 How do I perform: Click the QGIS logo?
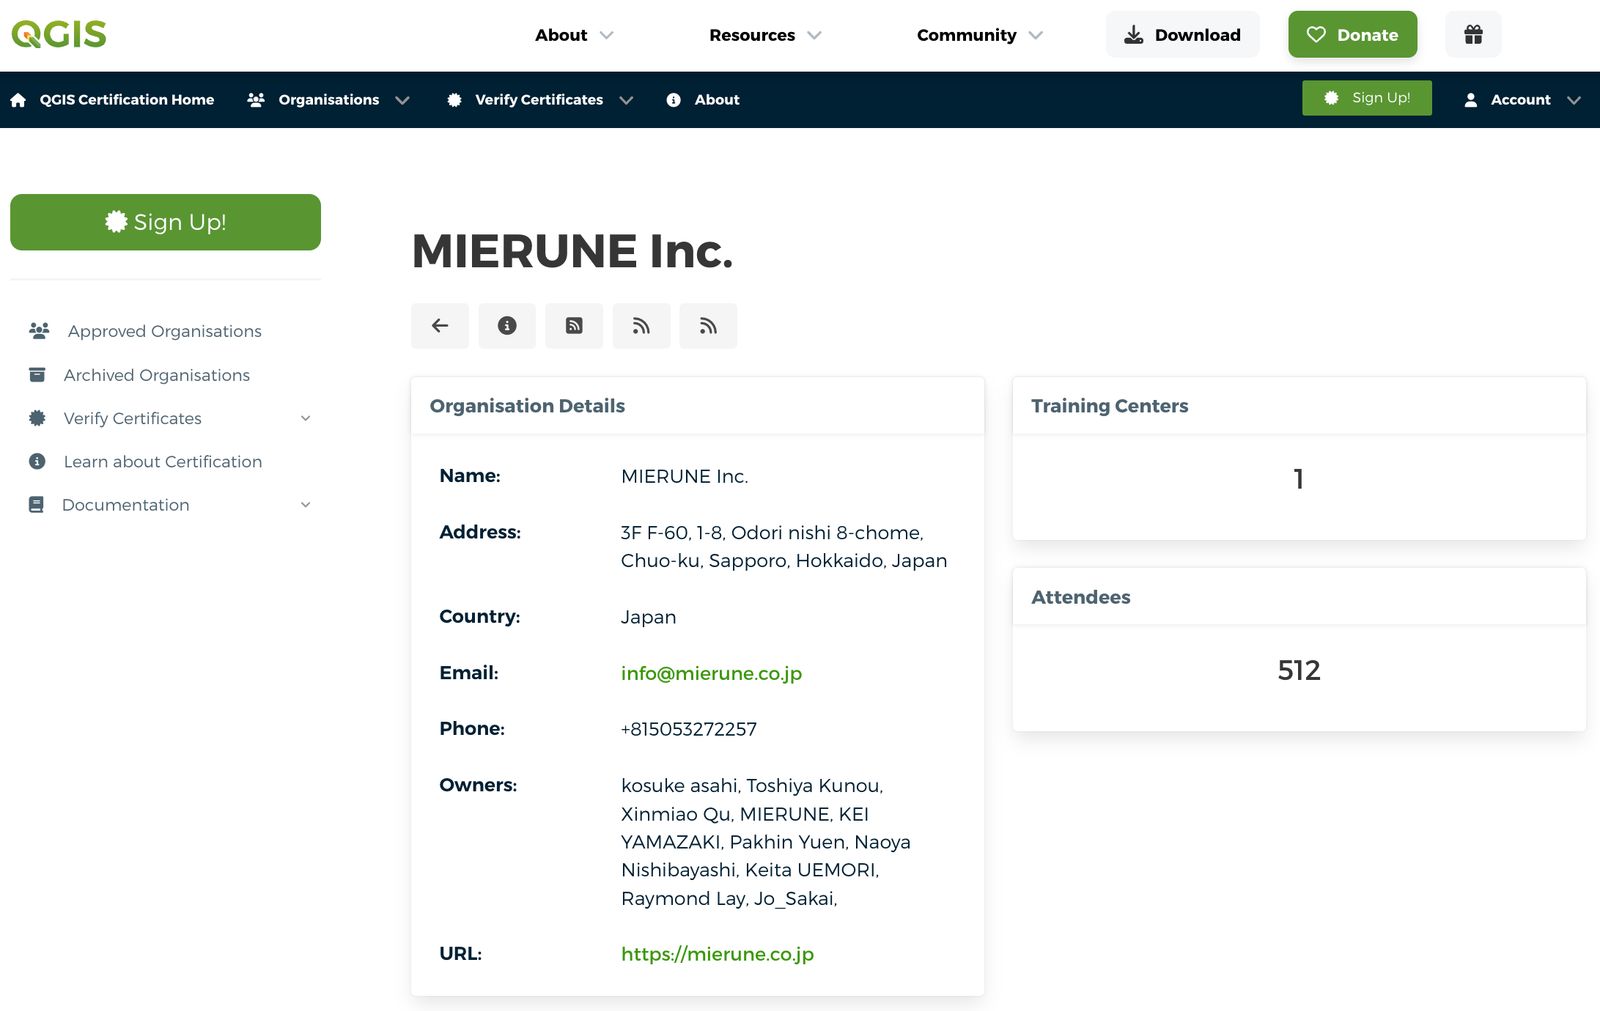(59, 34)
